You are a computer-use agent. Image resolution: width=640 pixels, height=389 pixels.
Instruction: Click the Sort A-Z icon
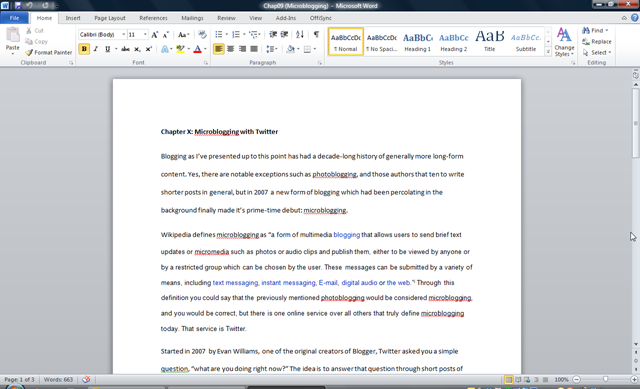[x=300, y=35]
